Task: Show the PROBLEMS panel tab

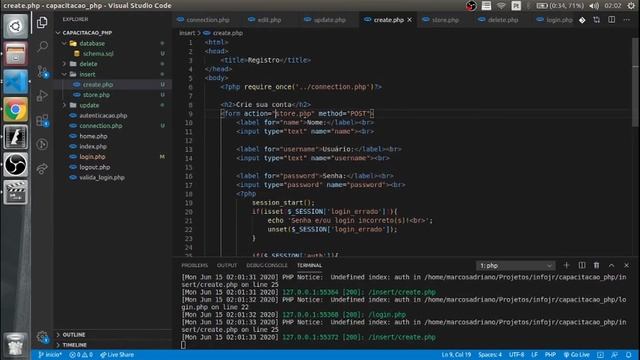Action: pyautogui.click(x=194, y=265)
